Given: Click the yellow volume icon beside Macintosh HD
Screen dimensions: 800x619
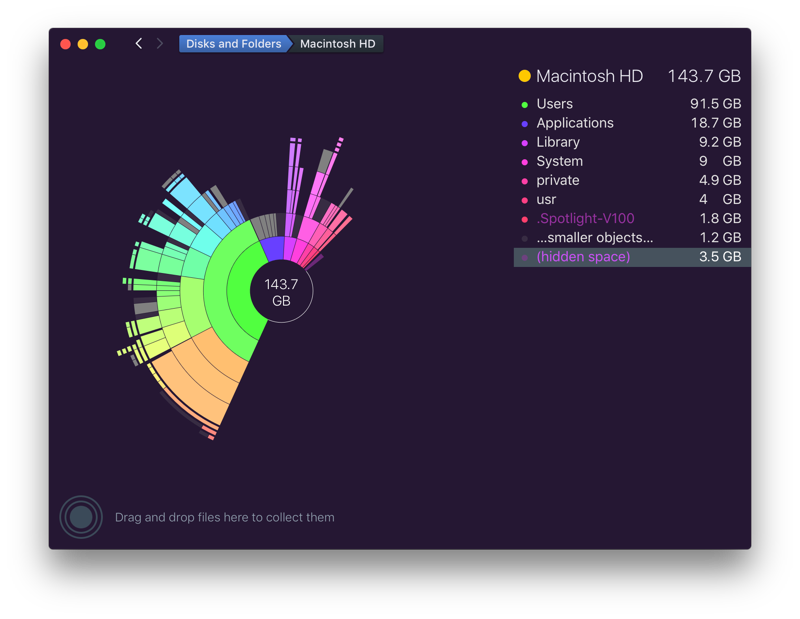Looking at the screenshot, I should [524, 75].
